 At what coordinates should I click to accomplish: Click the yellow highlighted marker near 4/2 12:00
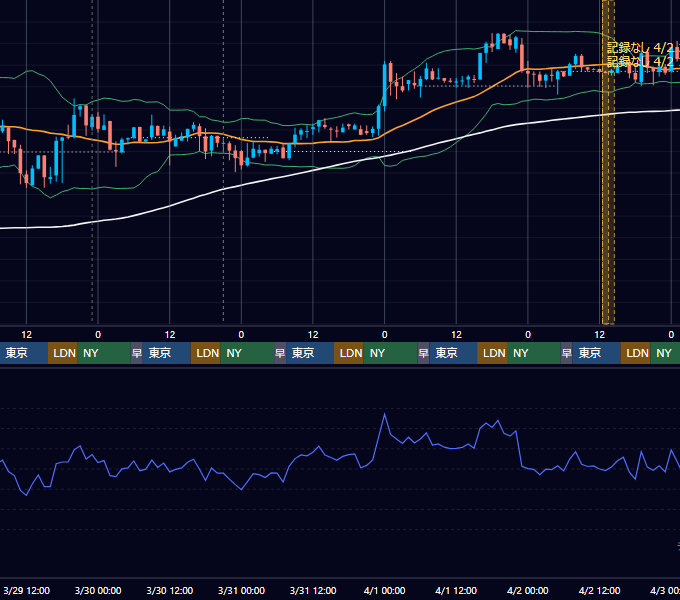click(608, 162)
